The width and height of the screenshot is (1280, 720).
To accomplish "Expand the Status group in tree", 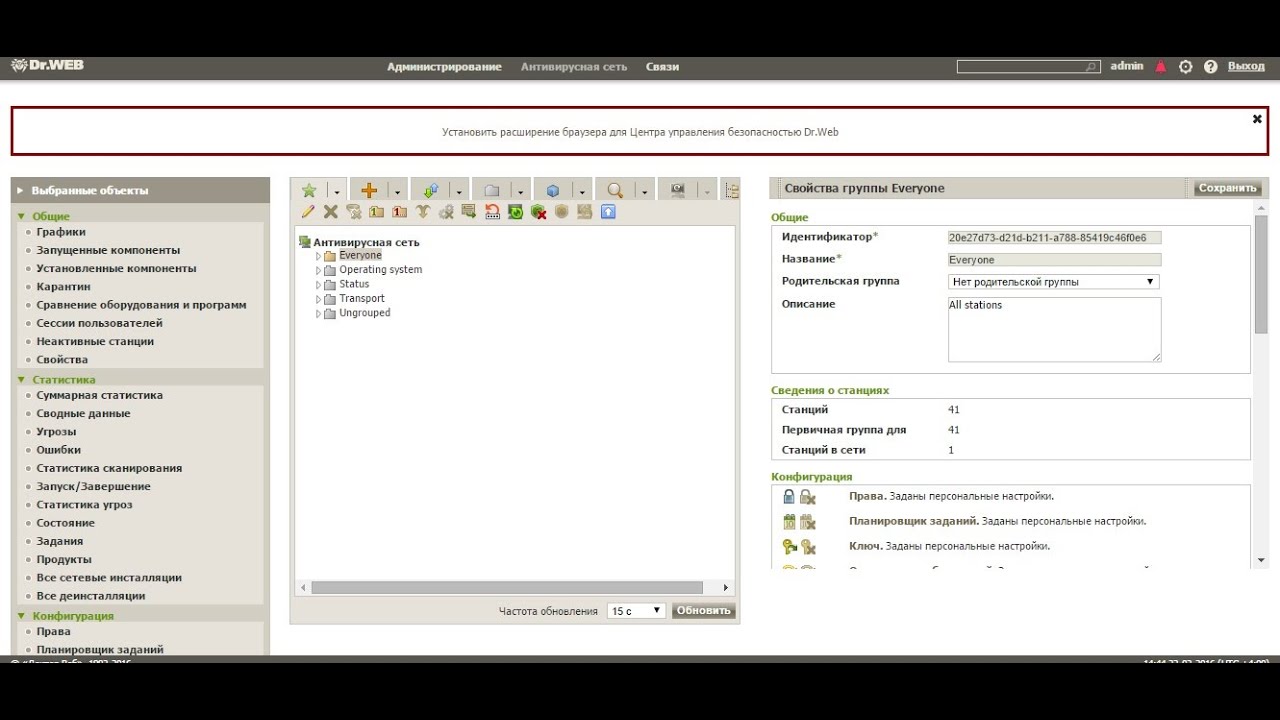I will coord(319,285).
